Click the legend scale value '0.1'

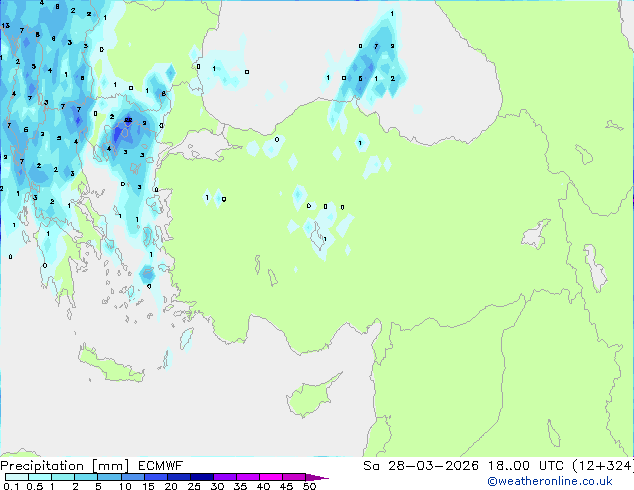click(11, 486)
